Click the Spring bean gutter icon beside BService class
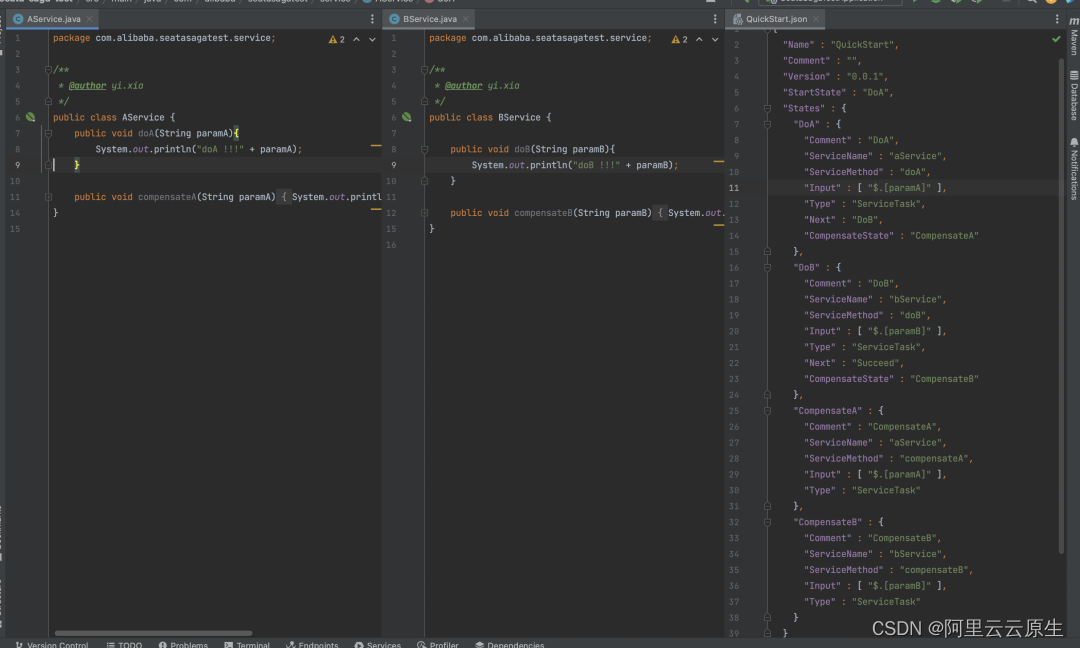 click(x=406, y=117)
